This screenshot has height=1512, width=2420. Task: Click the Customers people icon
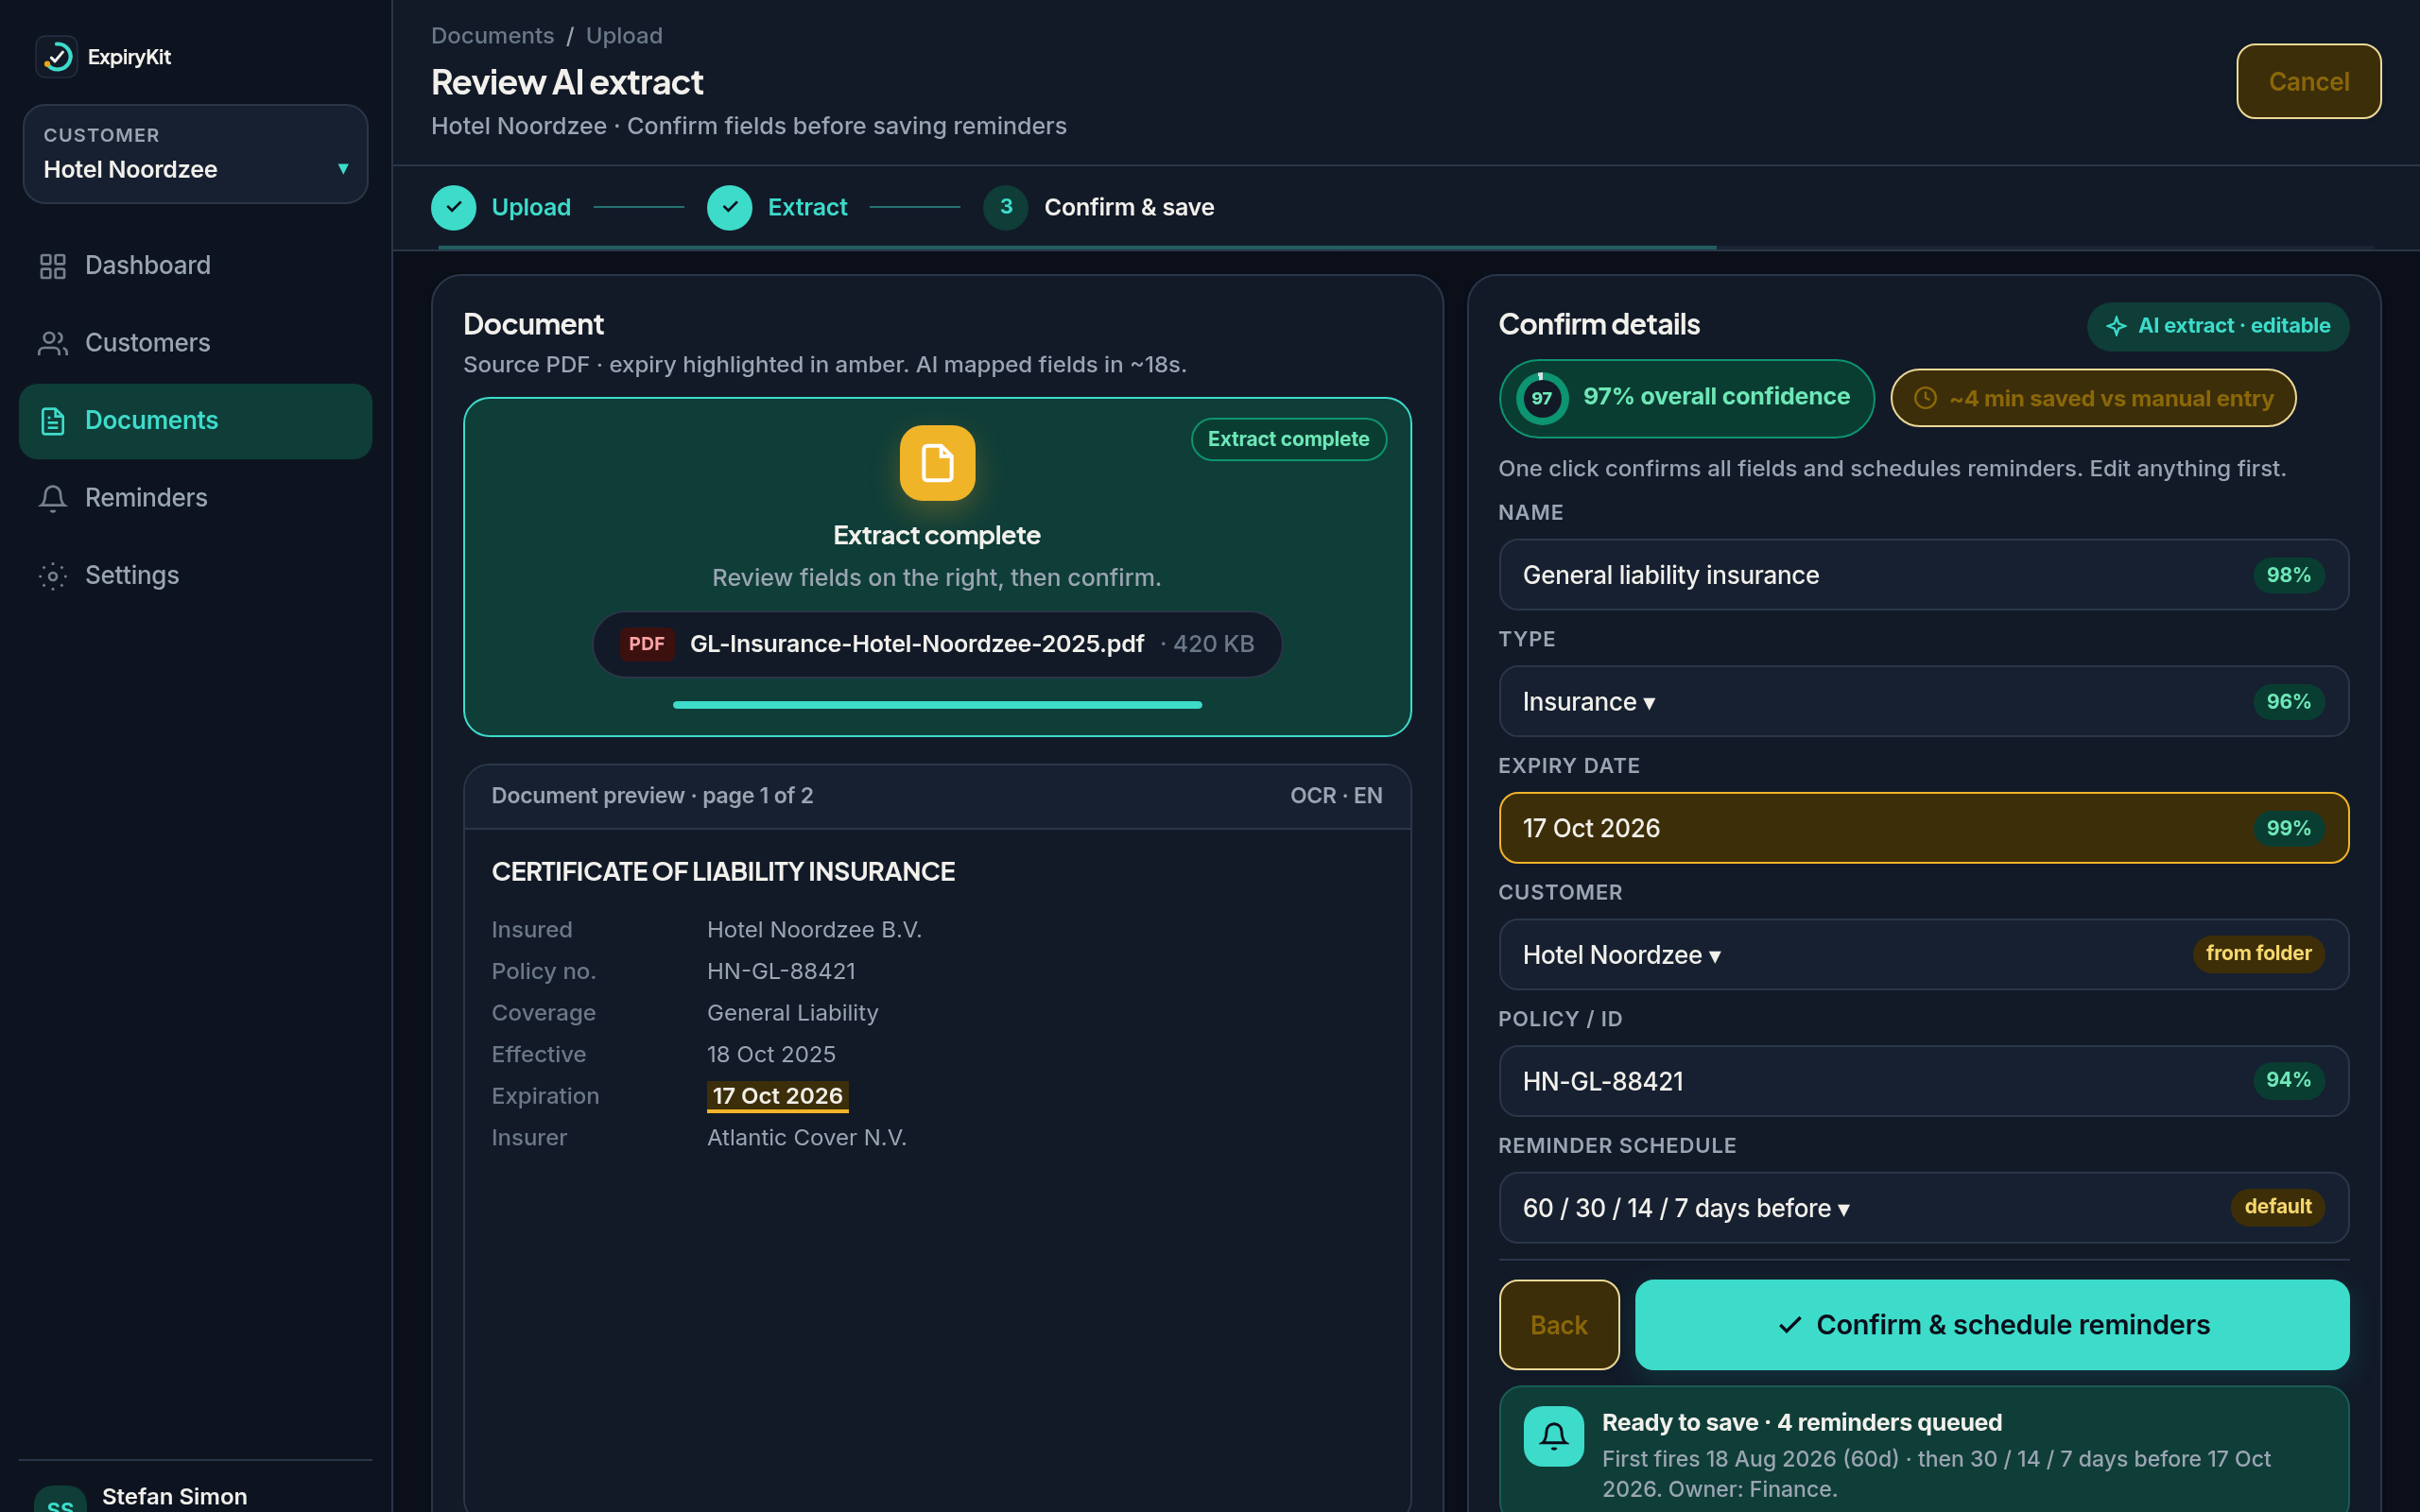(x=53, y=343)
